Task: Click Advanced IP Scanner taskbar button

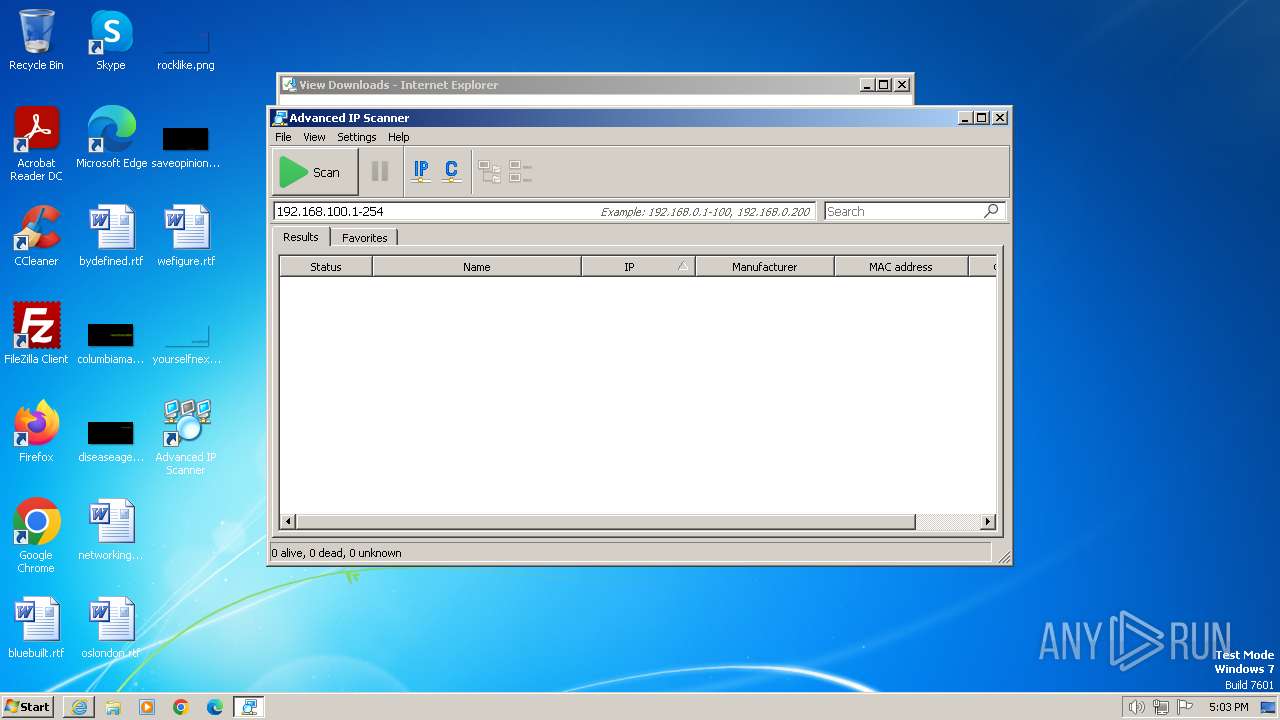Action: click(249, 707)
